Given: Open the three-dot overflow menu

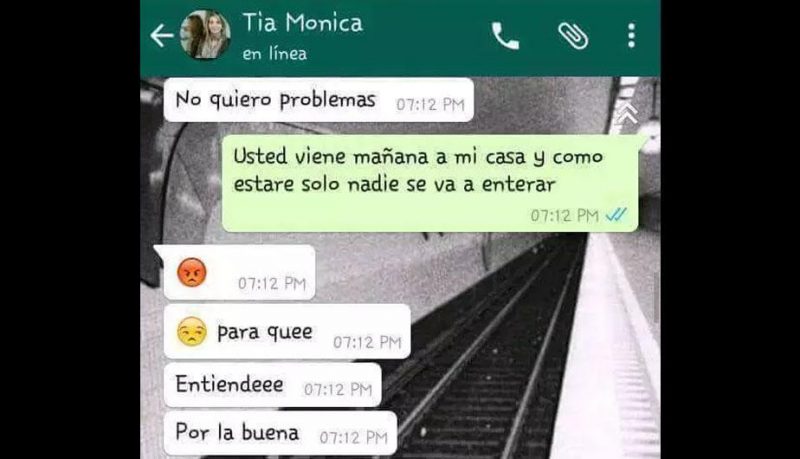Looking at the screenshot, I should pos(632,36).
